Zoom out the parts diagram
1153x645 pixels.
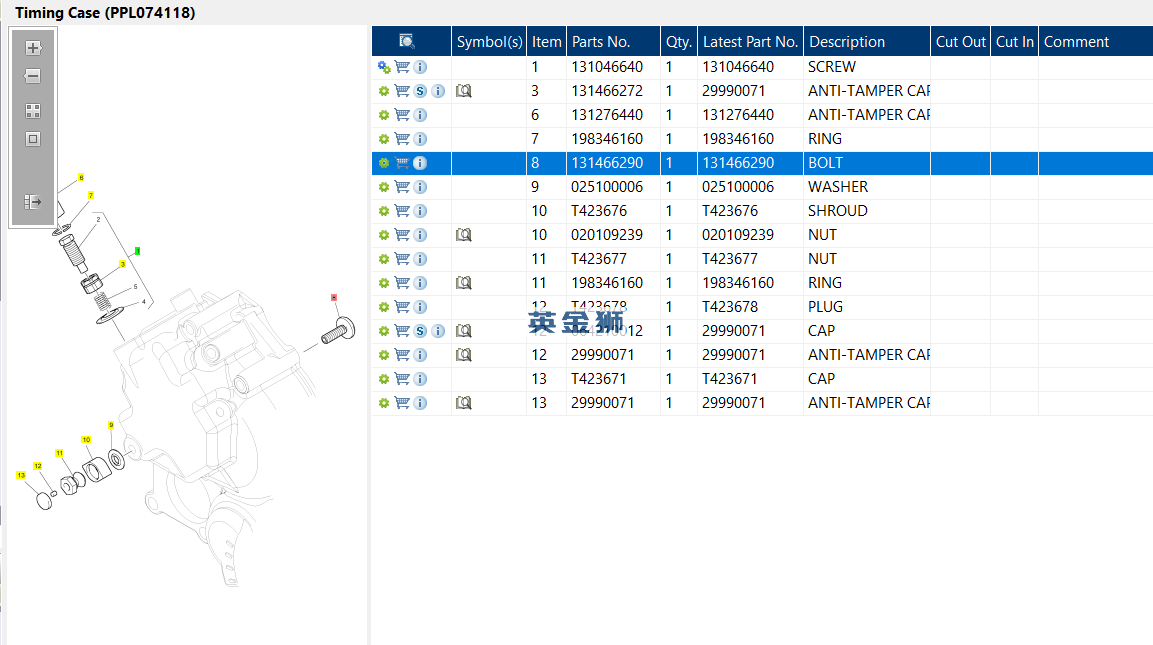pyautogui.click(x=32, y=76)
